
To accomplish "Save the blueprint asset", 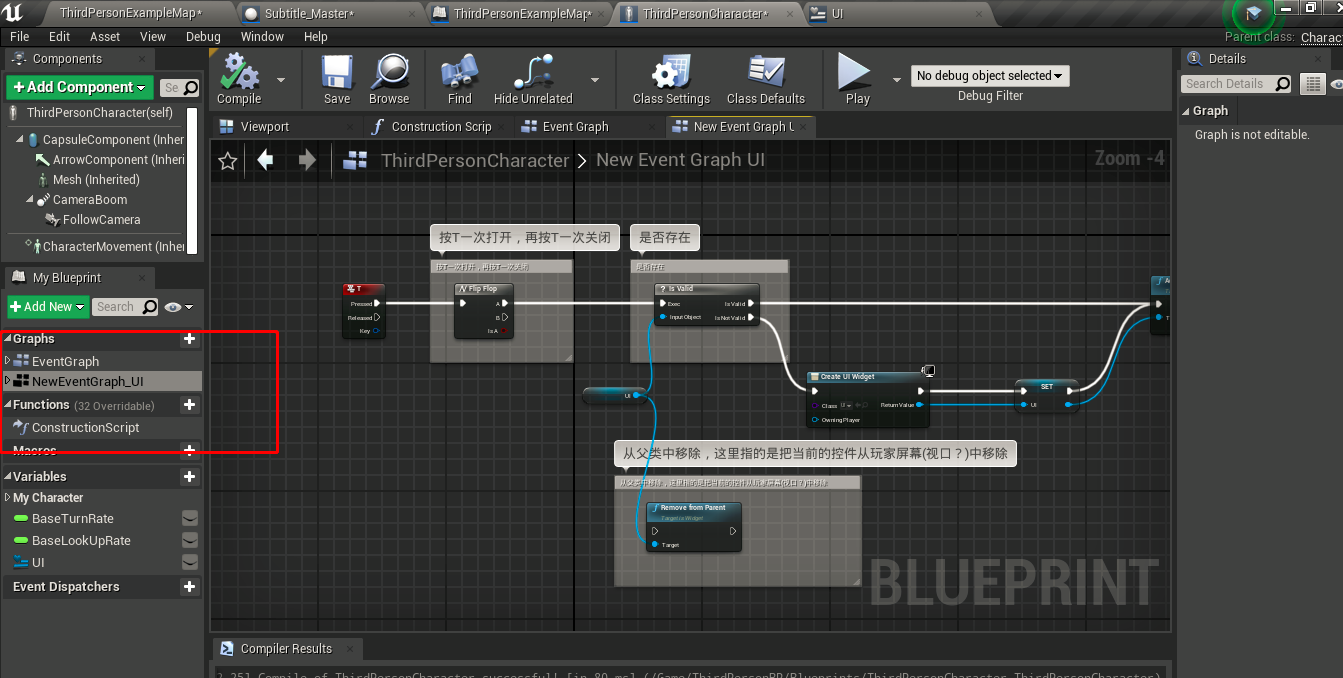I will pos(336,79).
